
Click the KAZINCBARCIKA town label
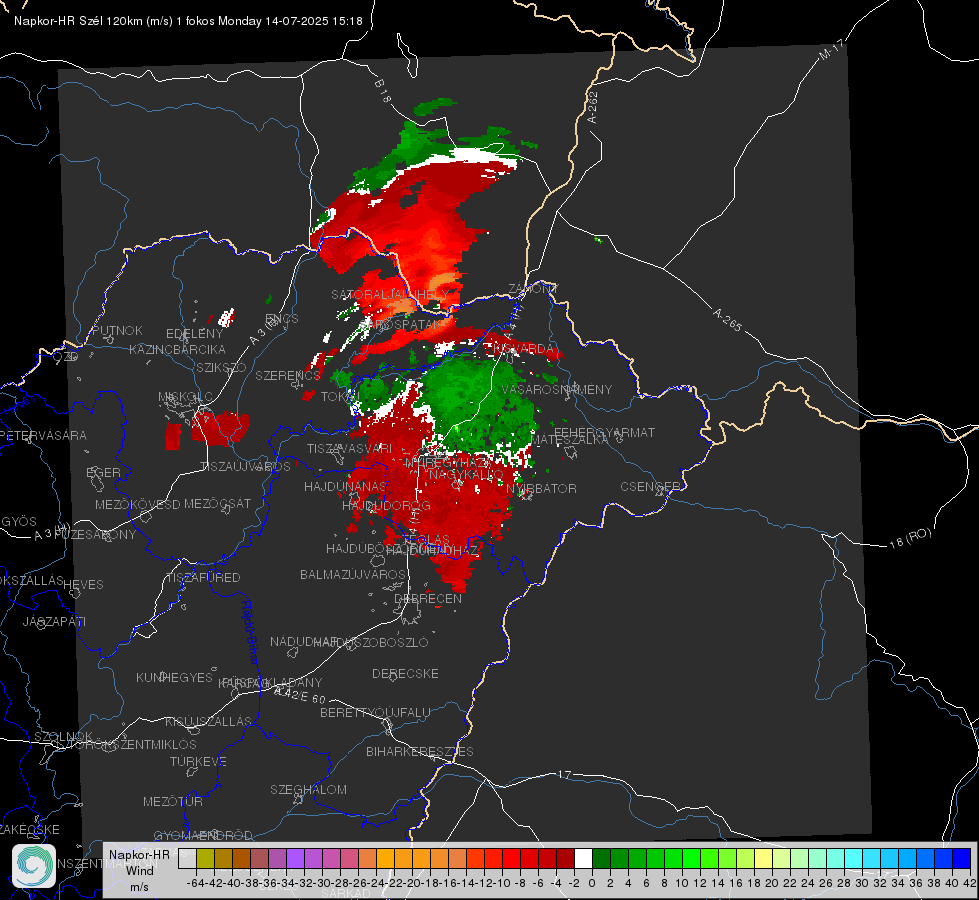(x=177, y=349)
